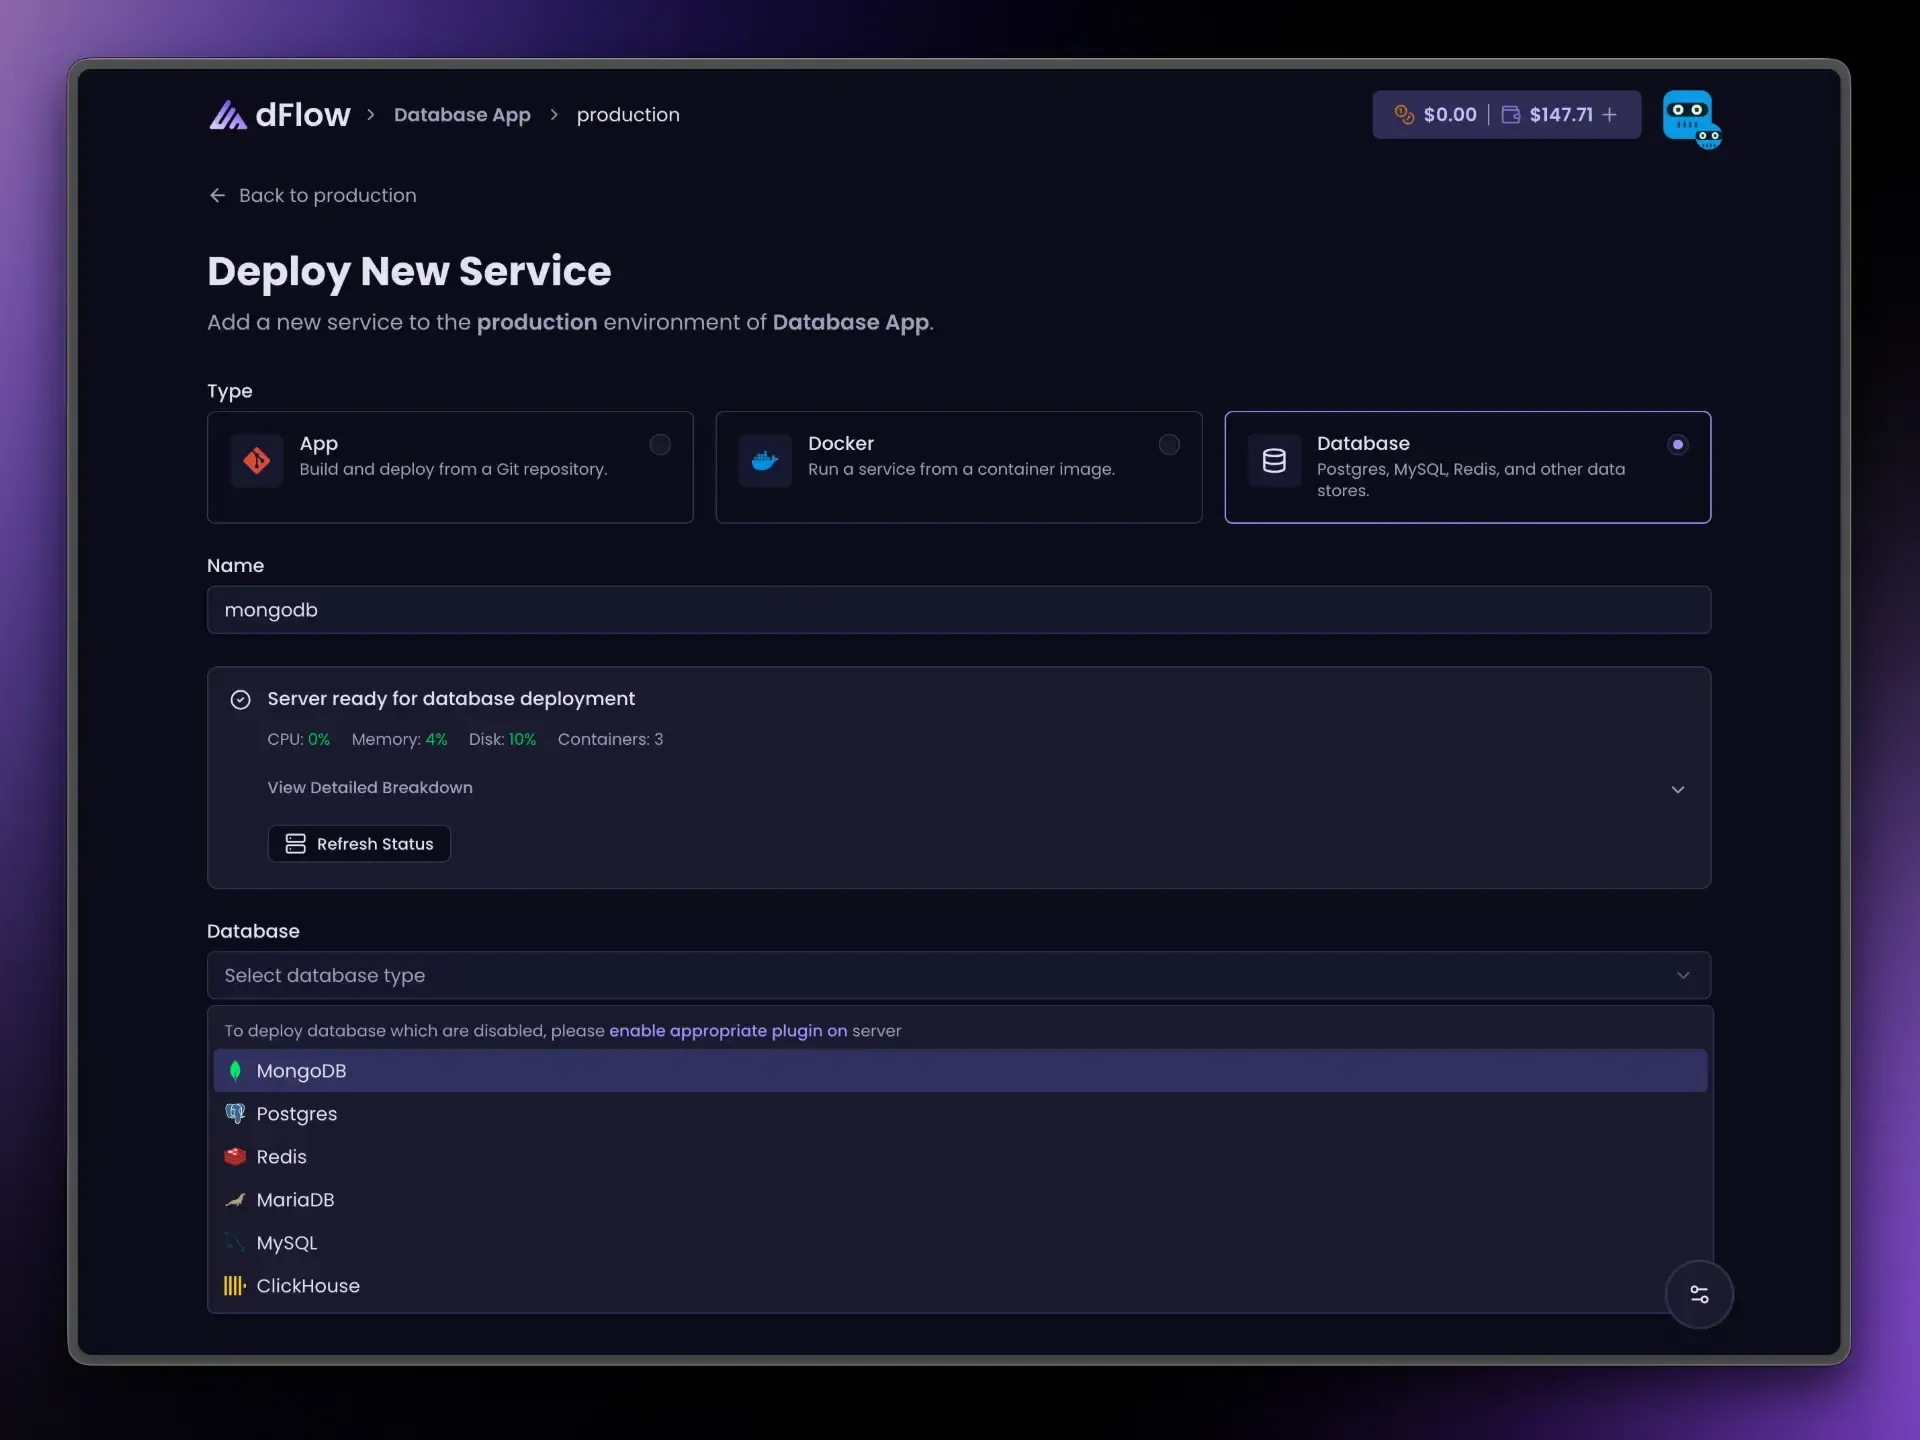1920x1440 pixels.
Task: Click the $147.71 wallet balance
Action: click(x=1561, y=115)
